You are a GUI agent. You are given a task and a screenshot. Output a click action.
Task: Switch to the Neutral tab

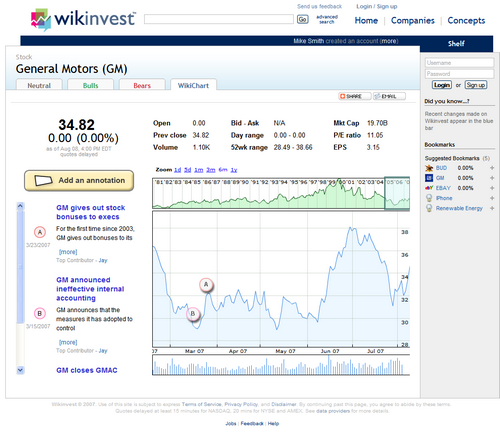(39, 85)
